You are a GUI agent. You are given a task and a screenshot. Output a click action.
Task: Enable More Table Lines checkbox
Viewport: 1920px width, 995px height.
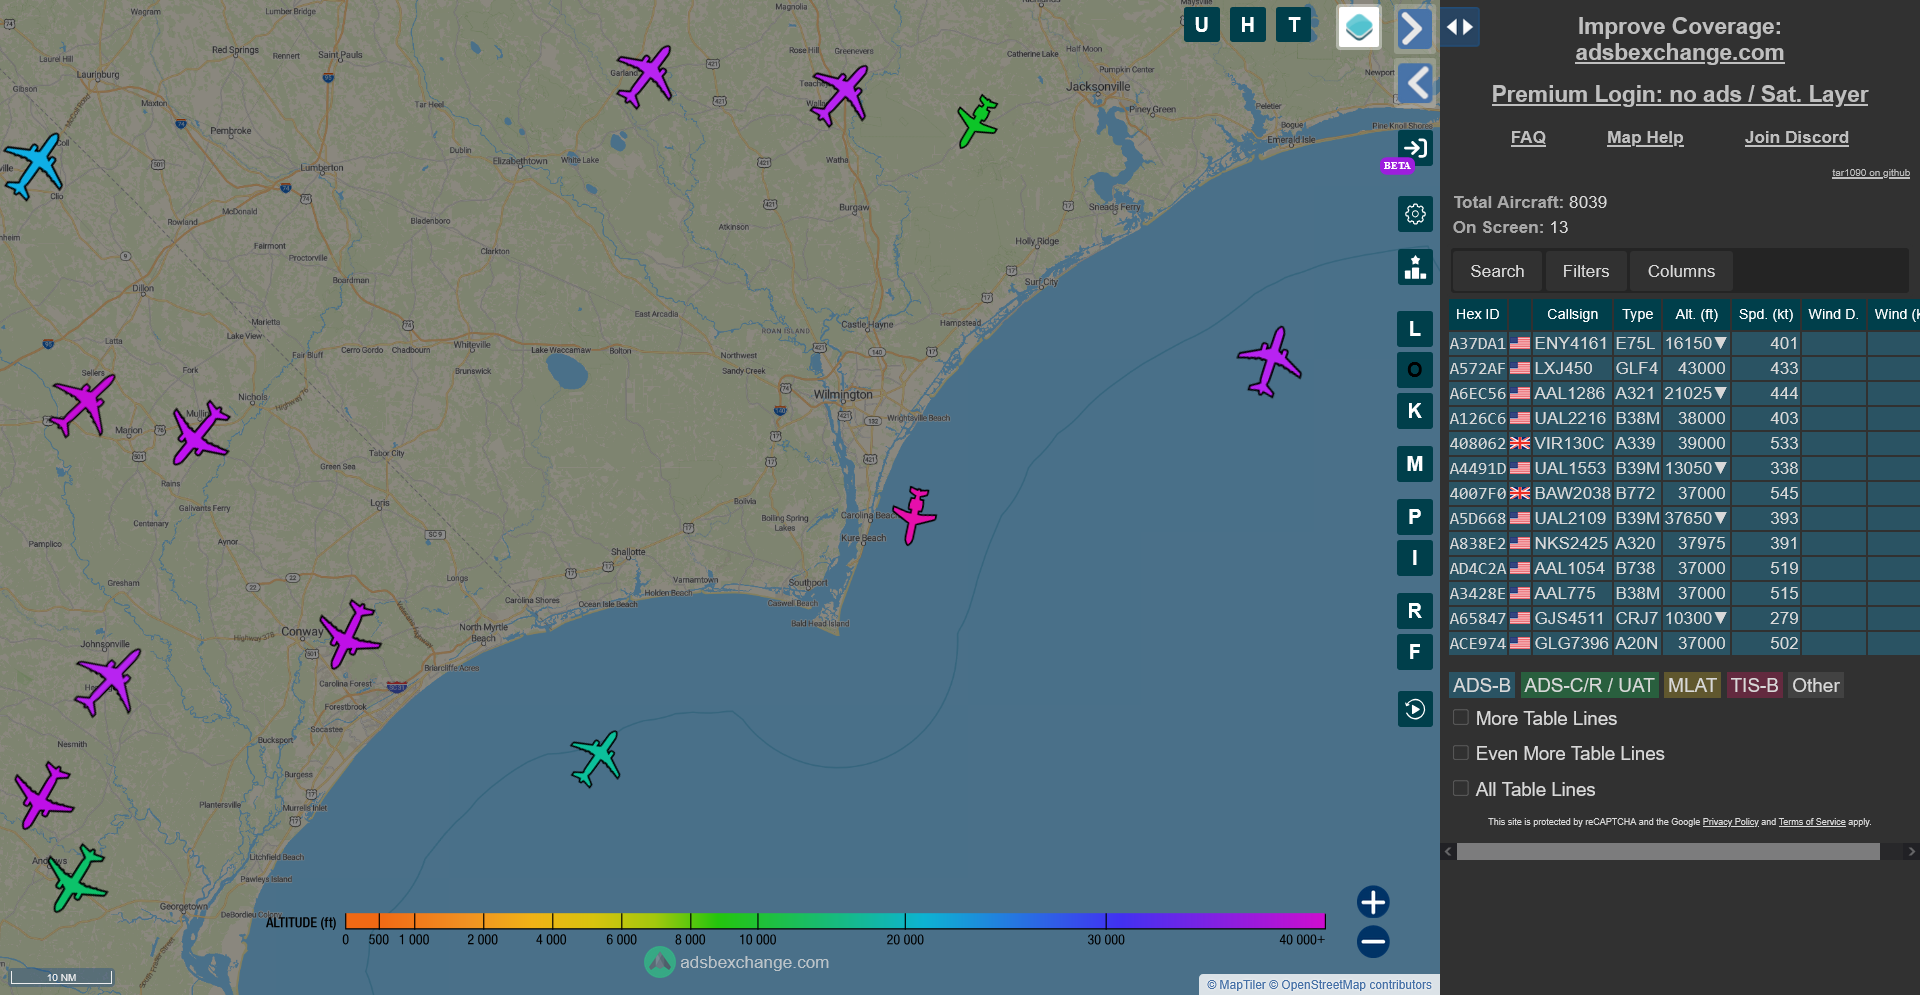click(x=1461, y=718)
